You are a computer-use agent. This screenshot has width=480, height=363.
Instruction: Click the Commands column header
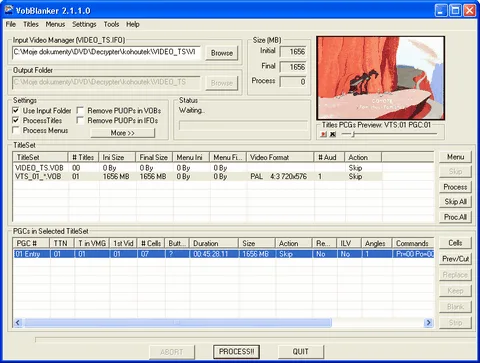(413, 243)
